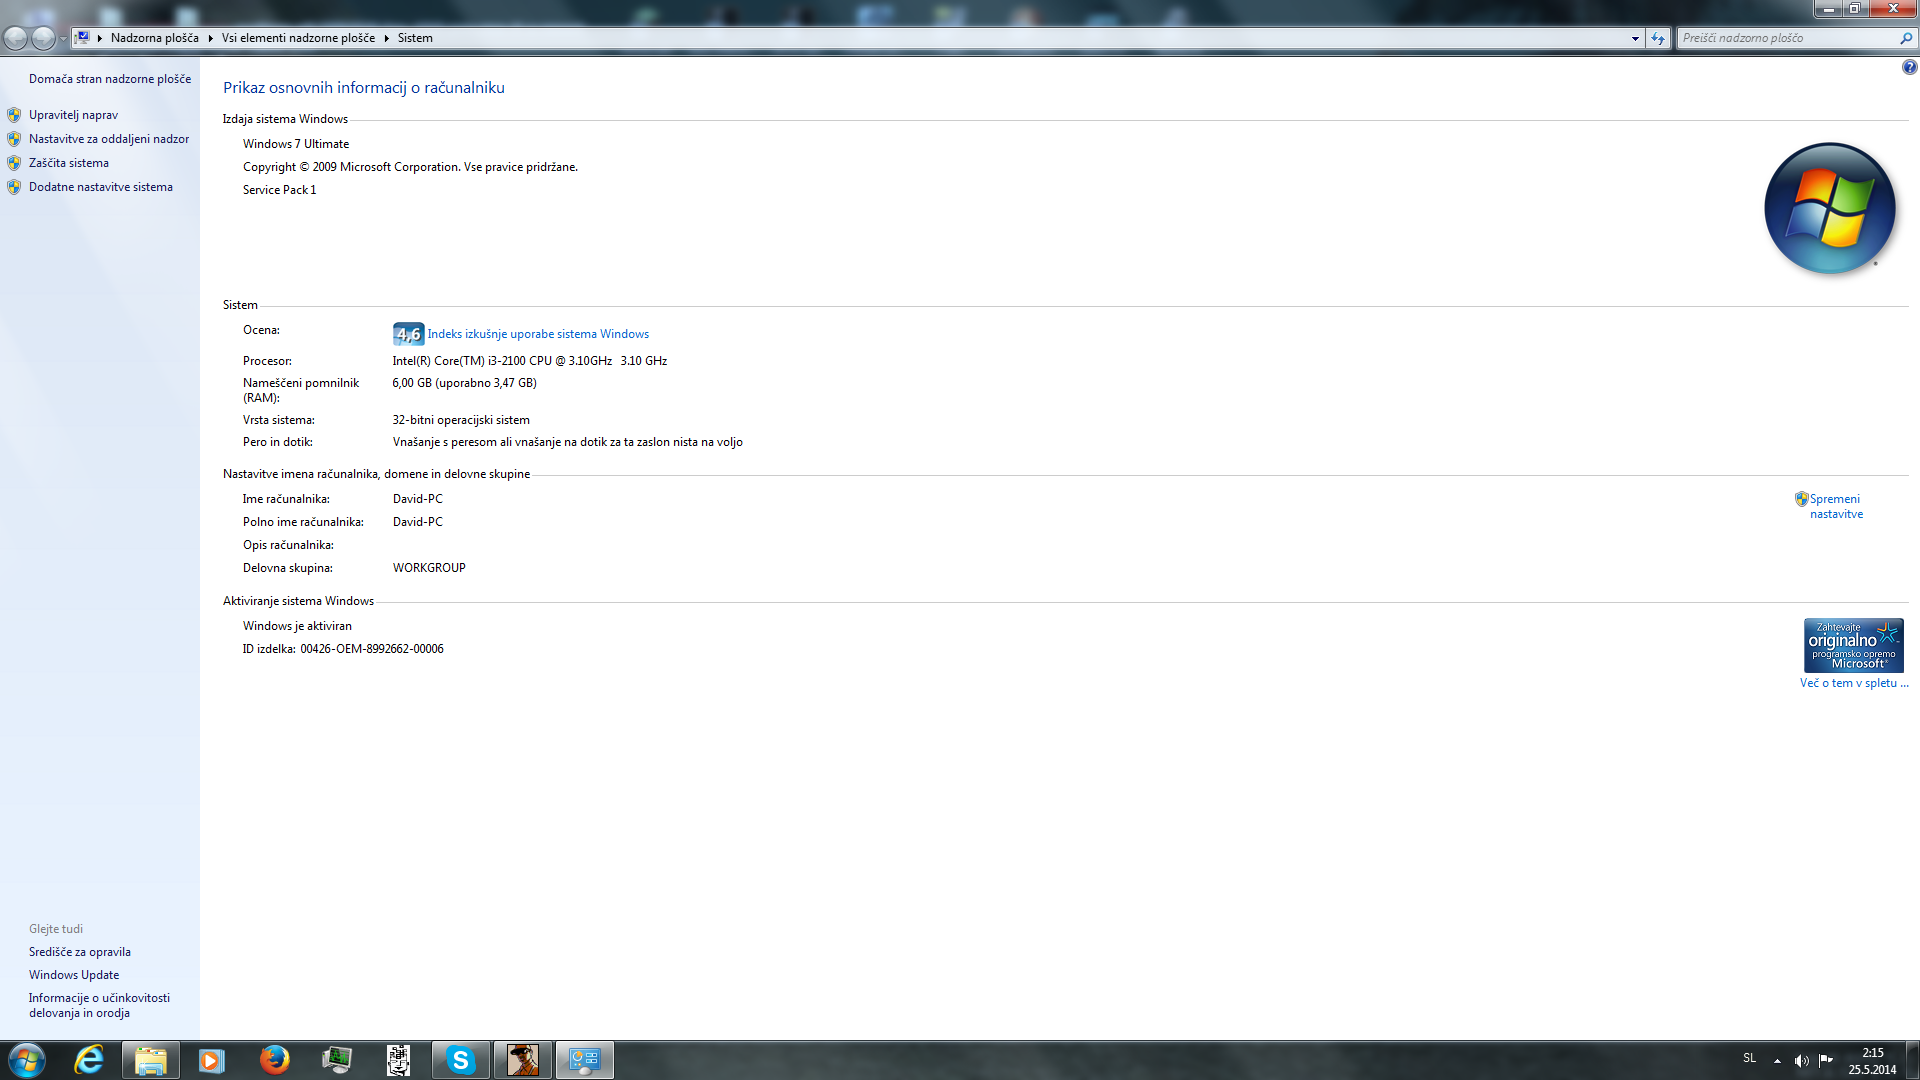The height and width of the screenshot is (1080, 1920).
Task: Click Windows je aktiviran text
Action: pyautogui.click(x=297, y=626)
